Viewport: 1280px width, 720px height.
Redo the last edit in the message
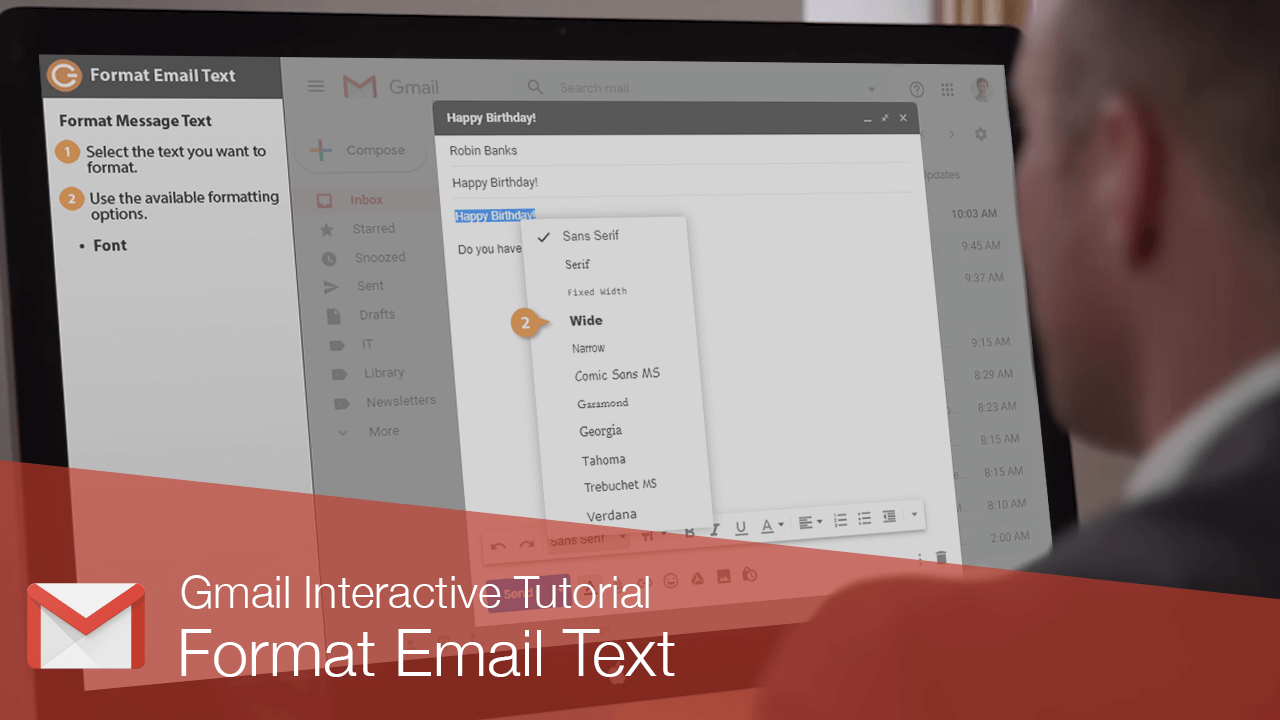[x=526, y=544]
